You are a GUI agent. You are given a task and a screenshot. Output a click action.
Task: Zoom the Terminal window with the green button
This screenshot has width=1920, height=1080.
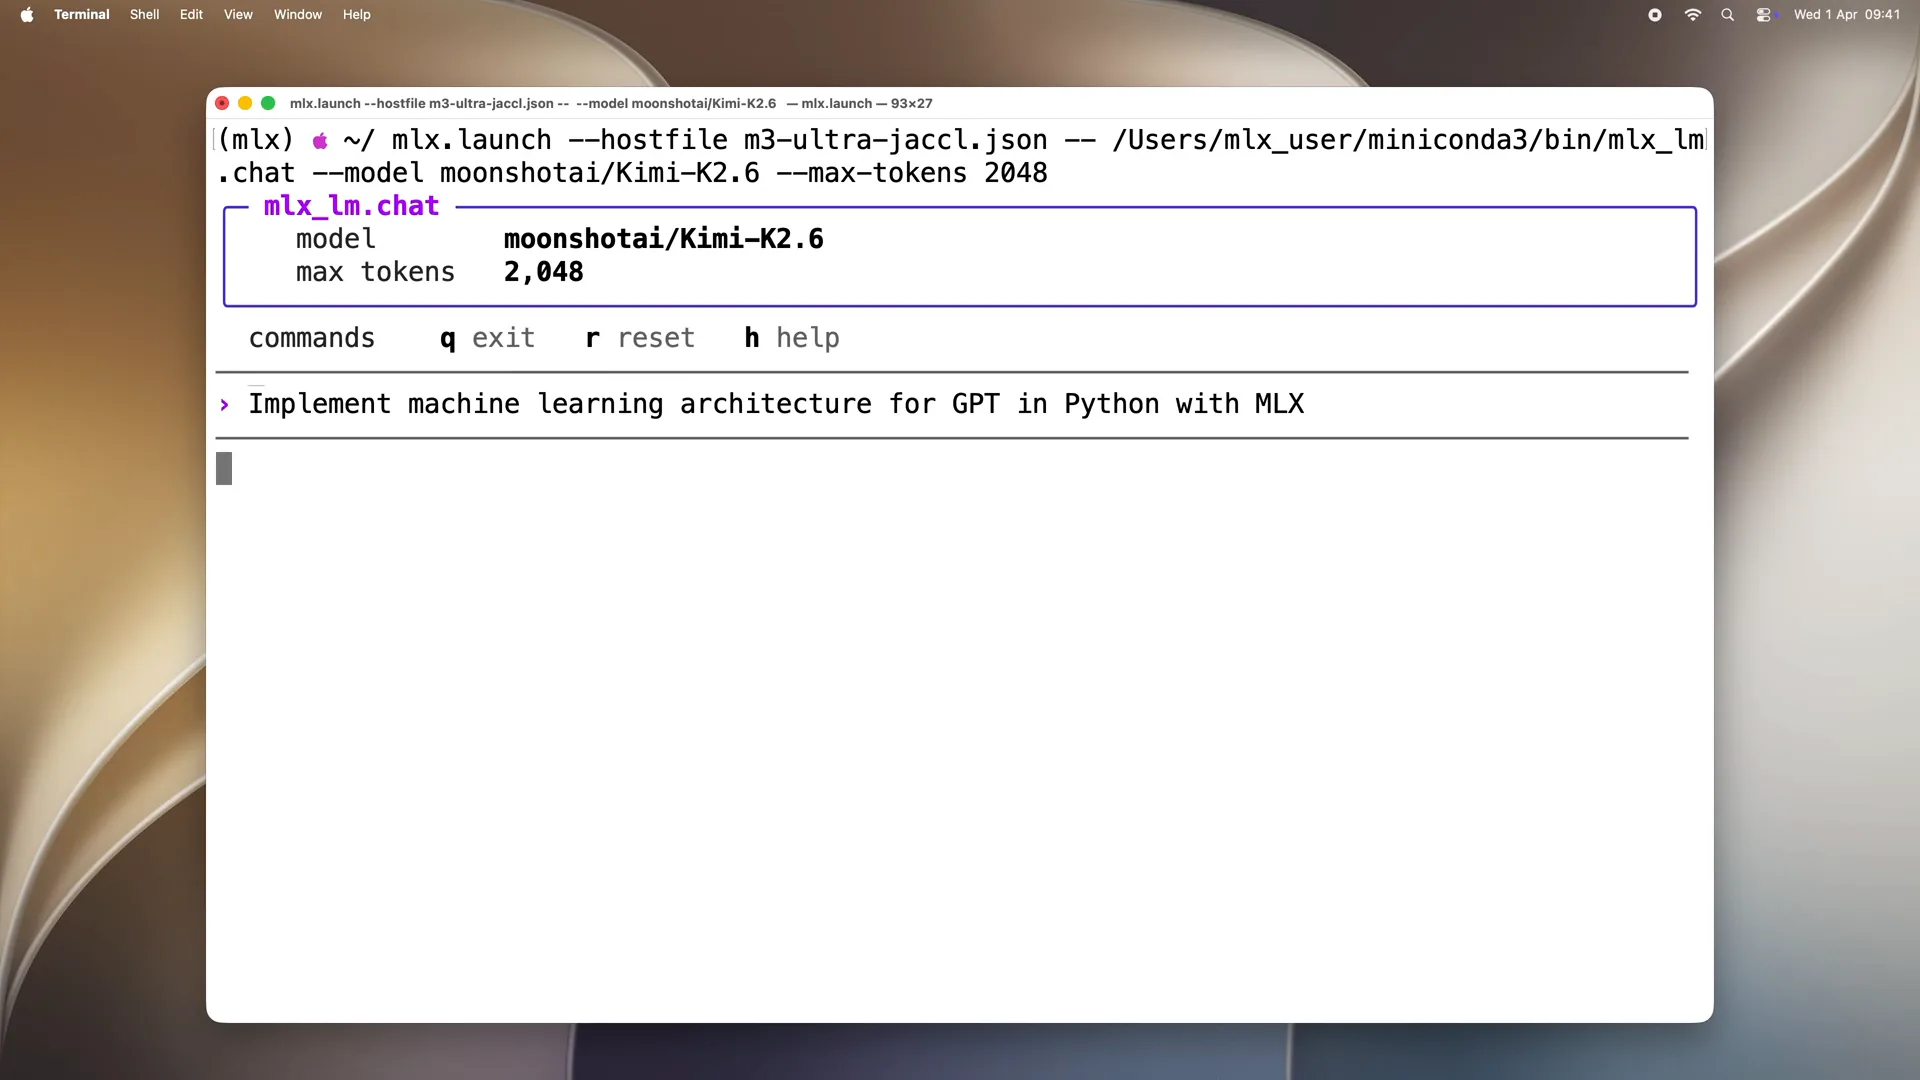coord(268,103)
